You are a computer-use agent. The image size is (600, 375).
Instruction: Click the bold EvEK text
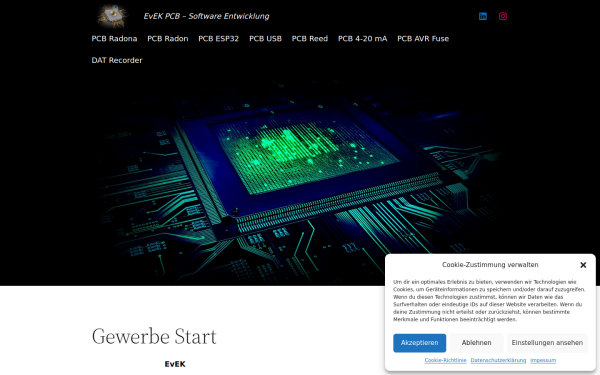point(175,364)
